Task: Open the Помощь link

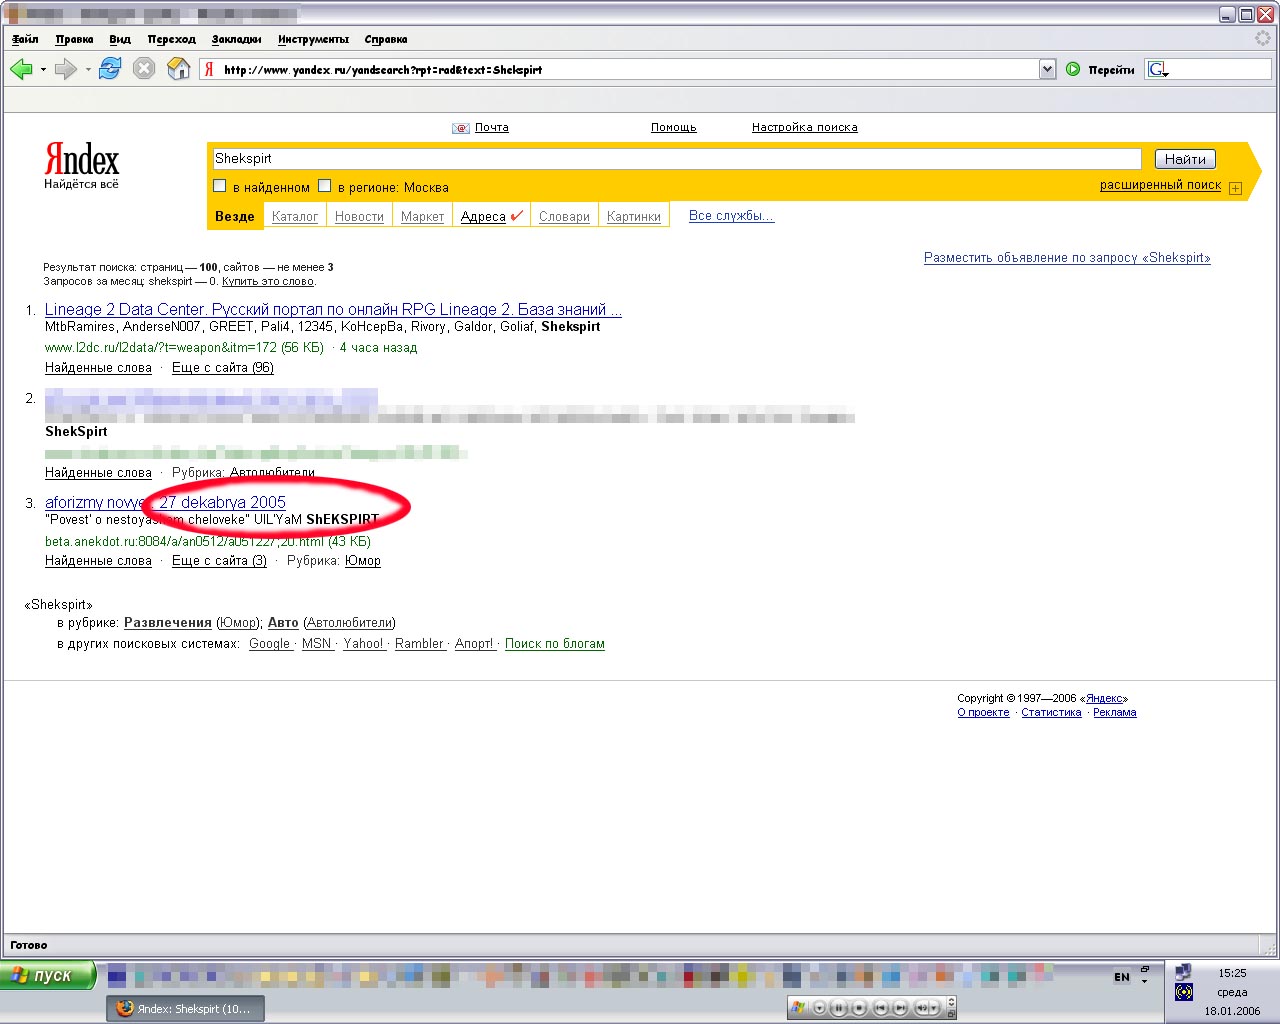Action: [x=674, y=127]
